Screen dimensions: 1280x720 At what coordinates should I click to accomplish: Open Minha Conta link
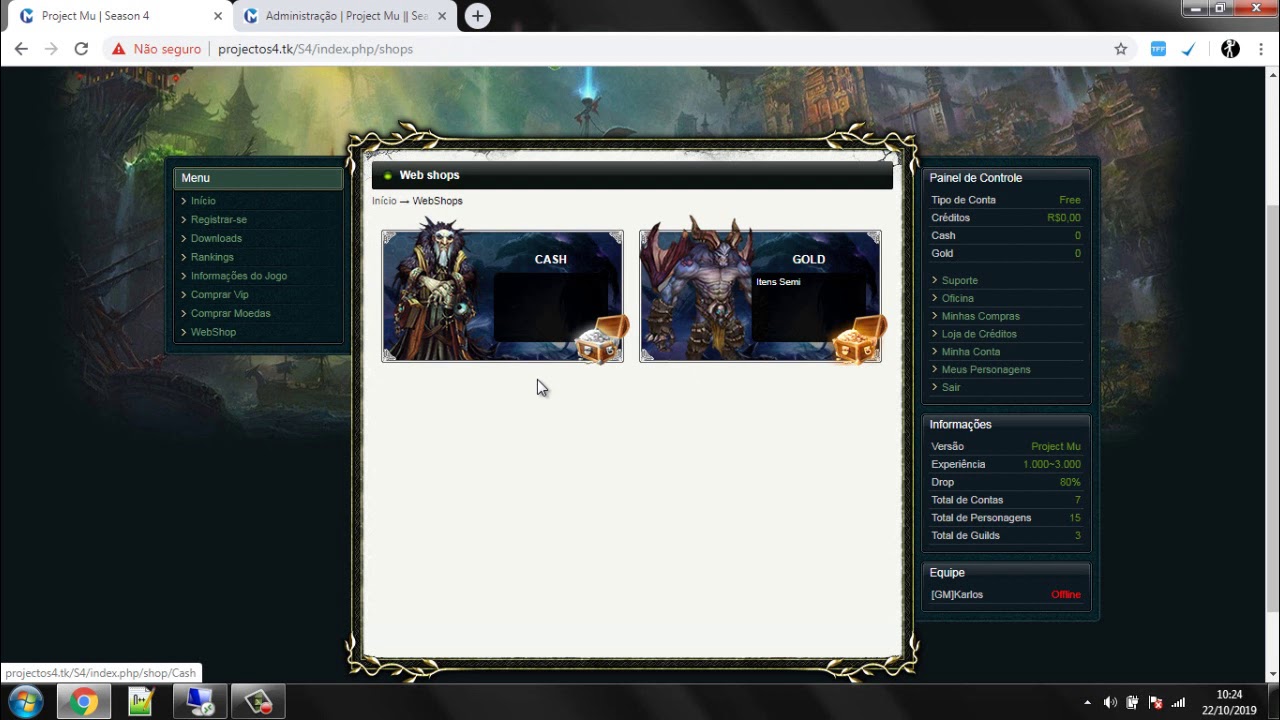tap(971, 352)
